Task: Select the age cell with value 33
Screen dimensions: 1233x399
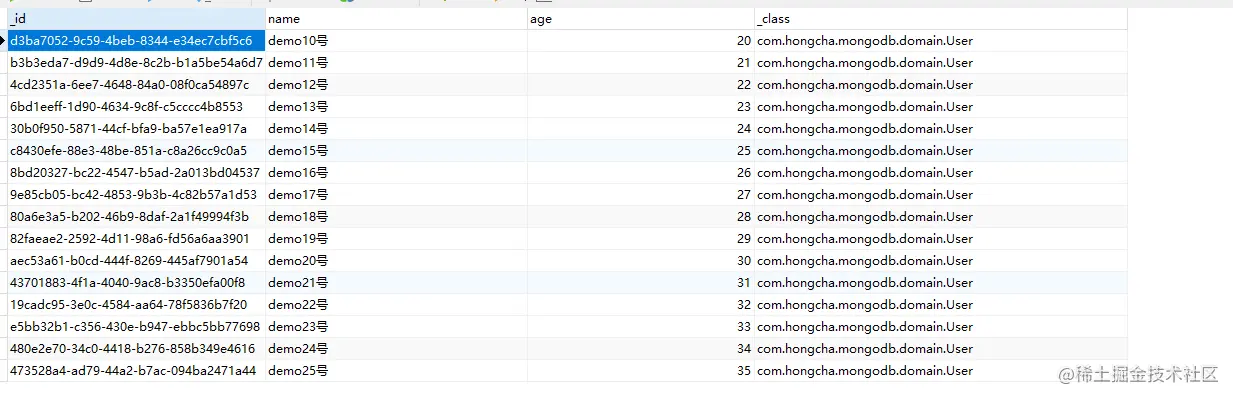Action: click(x=641, y=327)
